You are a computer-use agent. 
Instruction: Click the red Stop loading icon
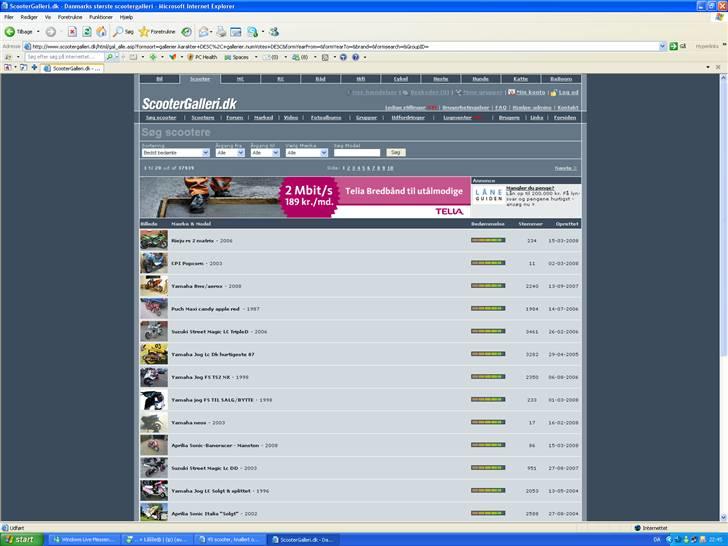tap(72, 32)
